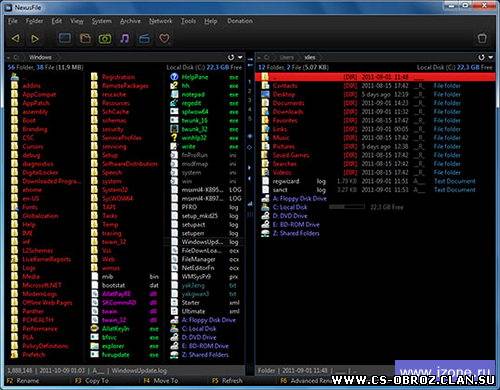The width and height of the screenshot is (500, 390).
Task: Click the Users breadcrumb in right path bar
Action: tap(287, 57)
